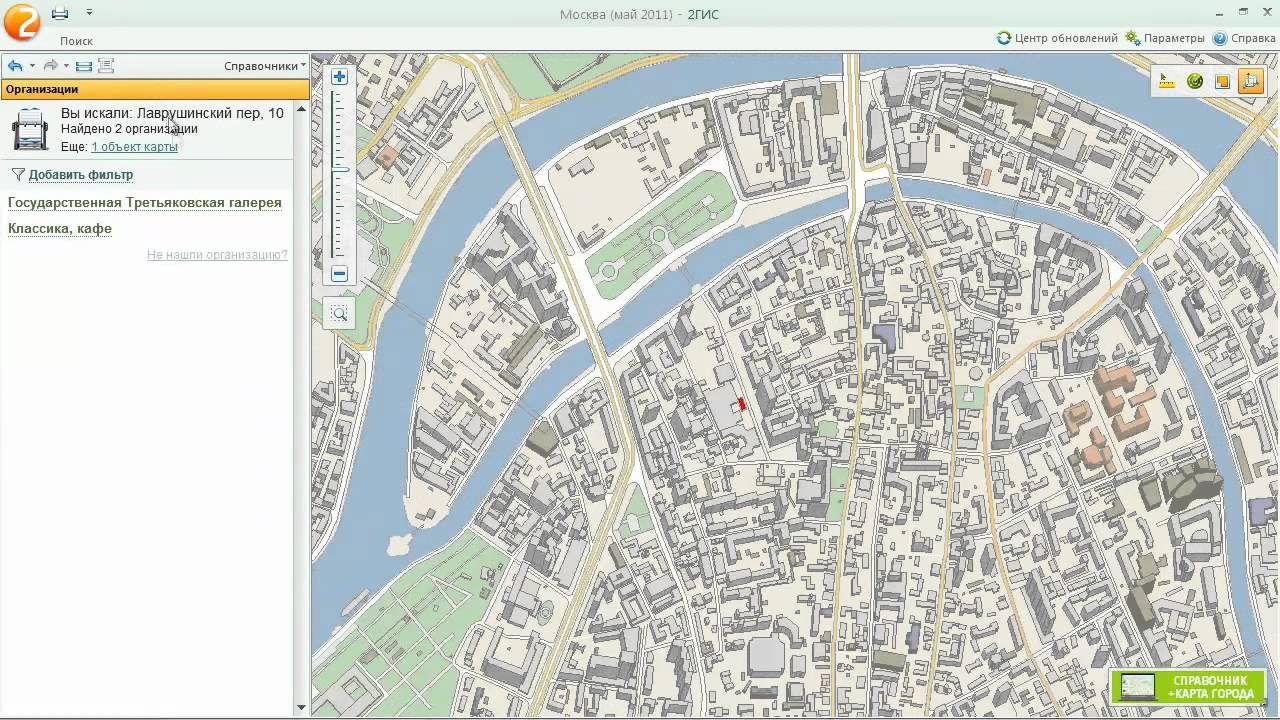
Task: Open Государственная Третьяковская галерея result
Action: click(x=145, y=203)
